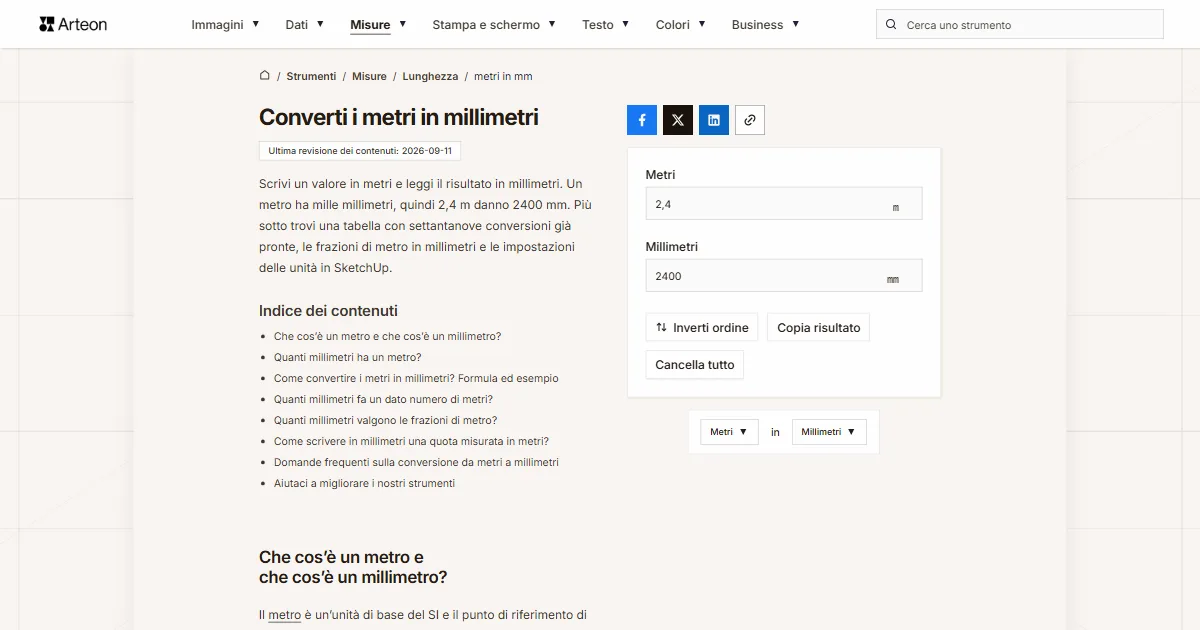Go to Misure breadcrumb link
Image resolution: width=1200 pixels, height=630 pixels.
[369, 76]
